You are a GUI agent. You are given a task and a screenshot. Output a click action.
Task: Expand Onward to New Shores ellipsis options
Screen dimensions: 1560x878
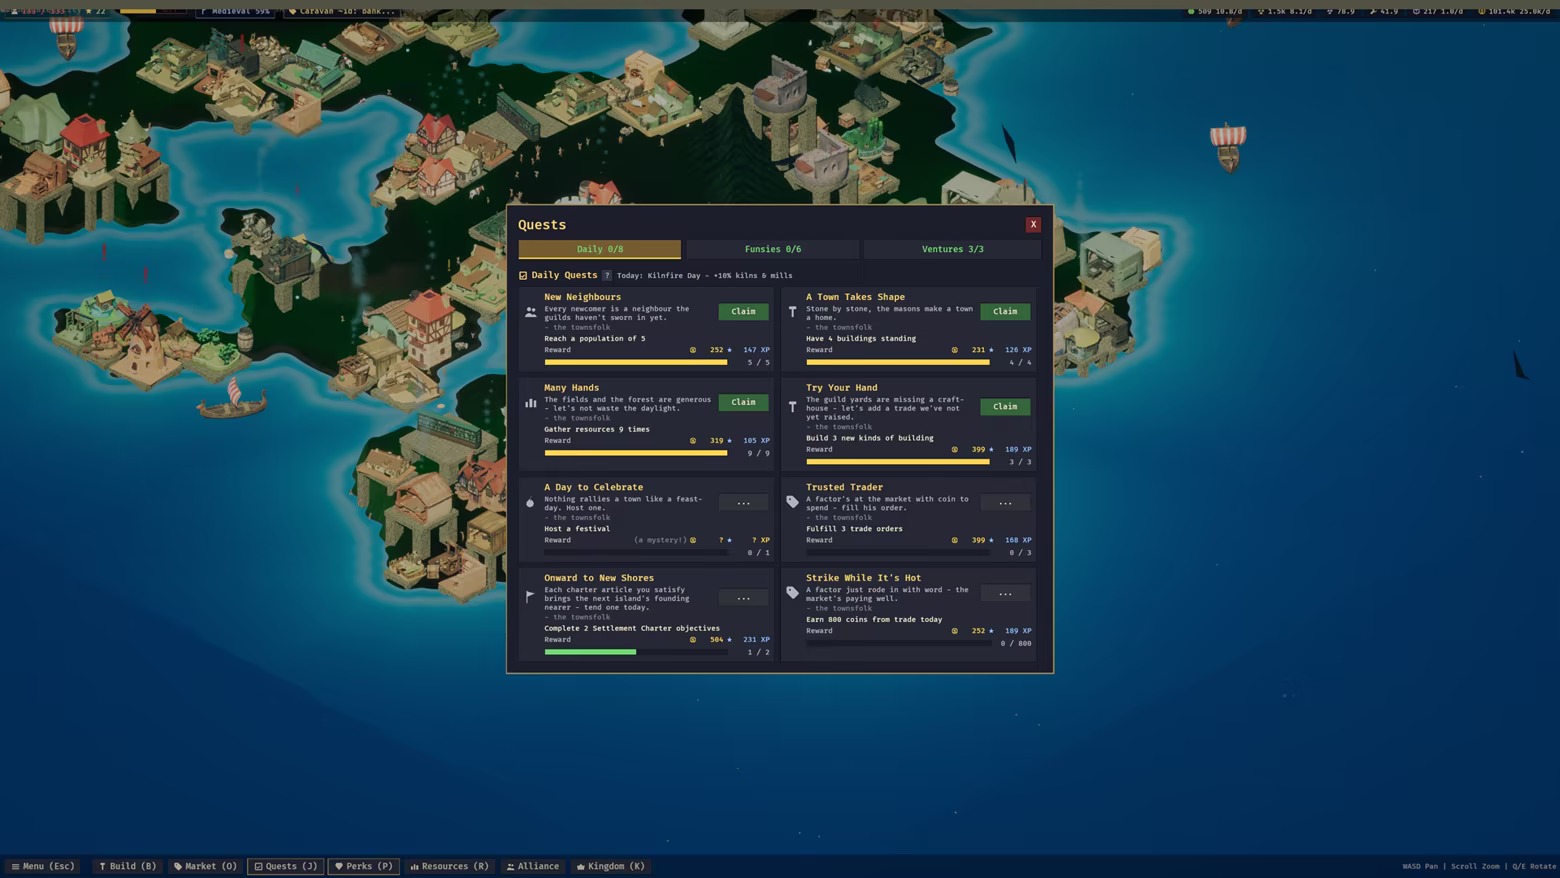[x=743, y=598]
